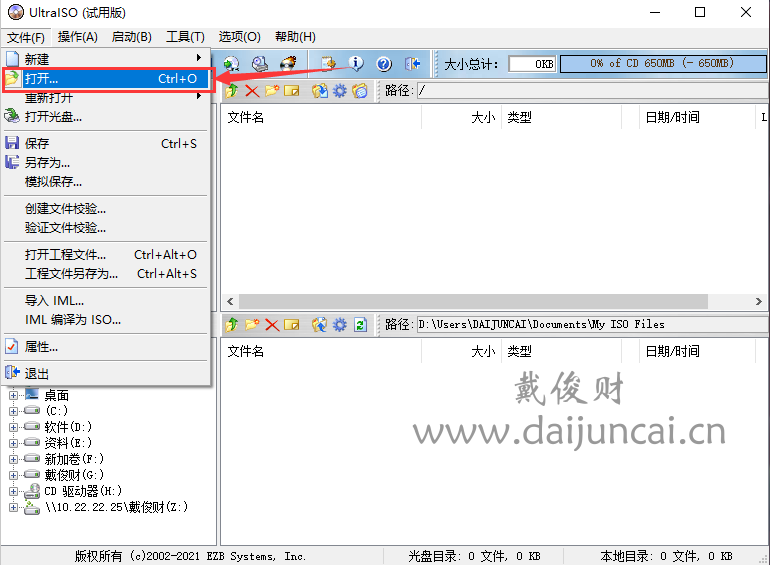Click the image path field showing /
The width and height of the screenshot is (770, 565).
592,90
